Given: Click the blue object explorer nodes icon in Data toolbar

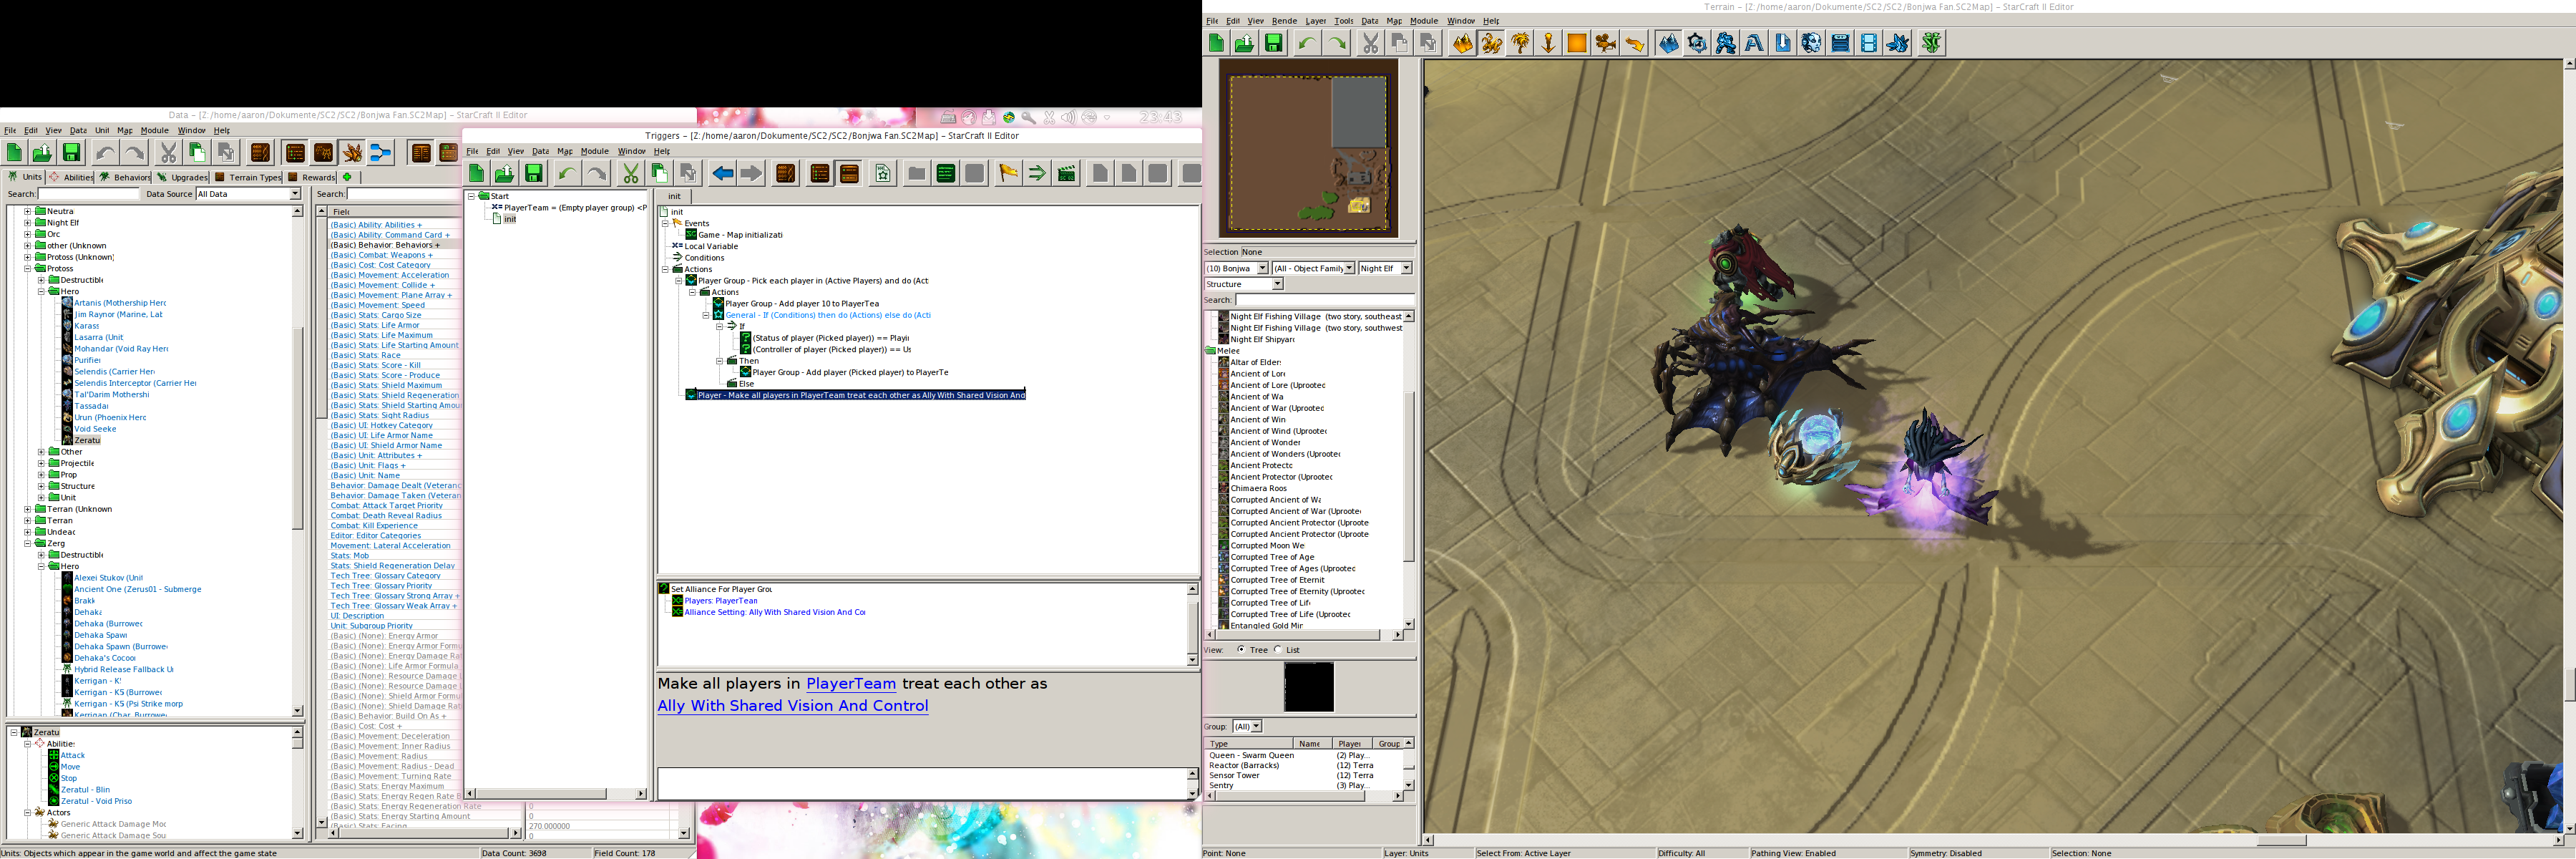Looking at the screenshot, I should pyautogui.click(x=381, y=153).
